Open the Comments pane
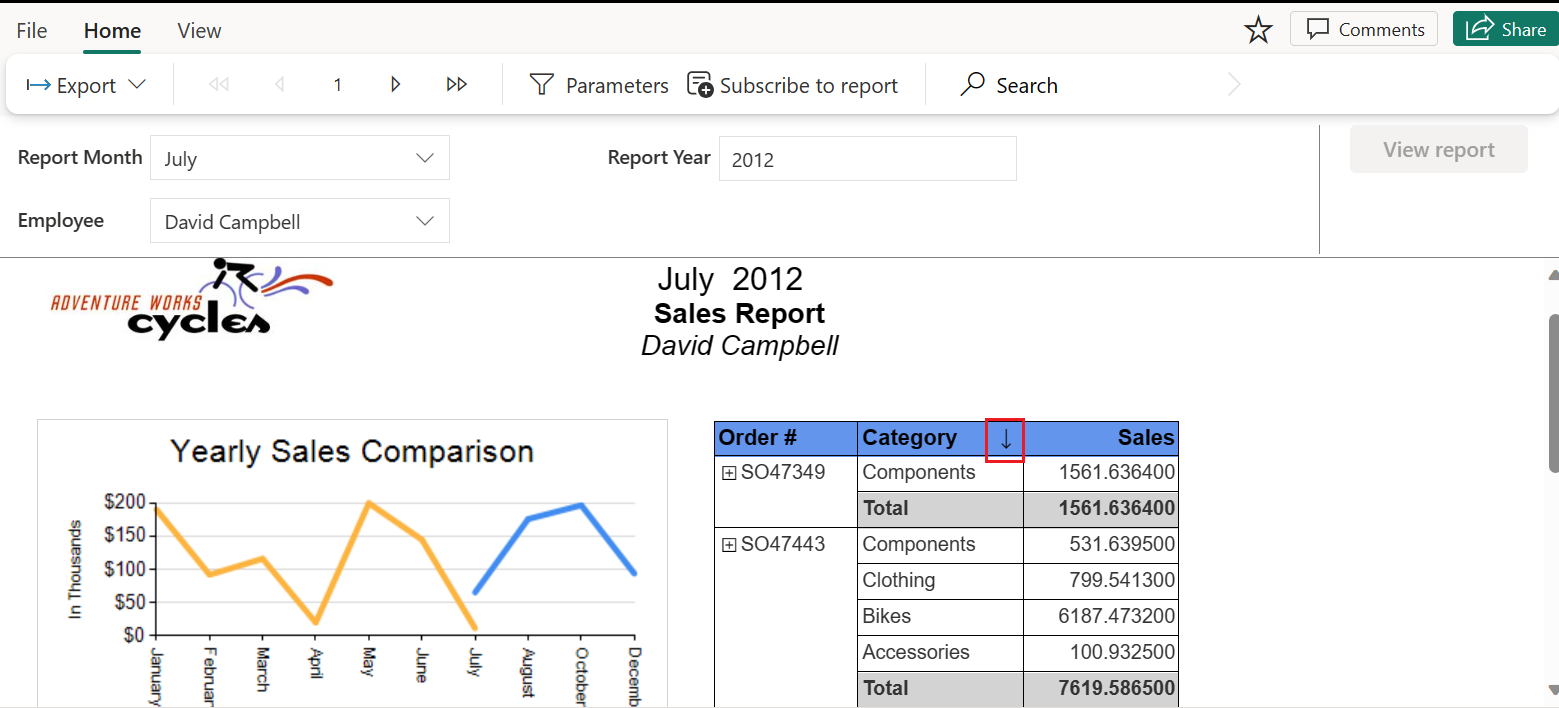Screen dimensions: 1559x708 [x=1364, y=29]
